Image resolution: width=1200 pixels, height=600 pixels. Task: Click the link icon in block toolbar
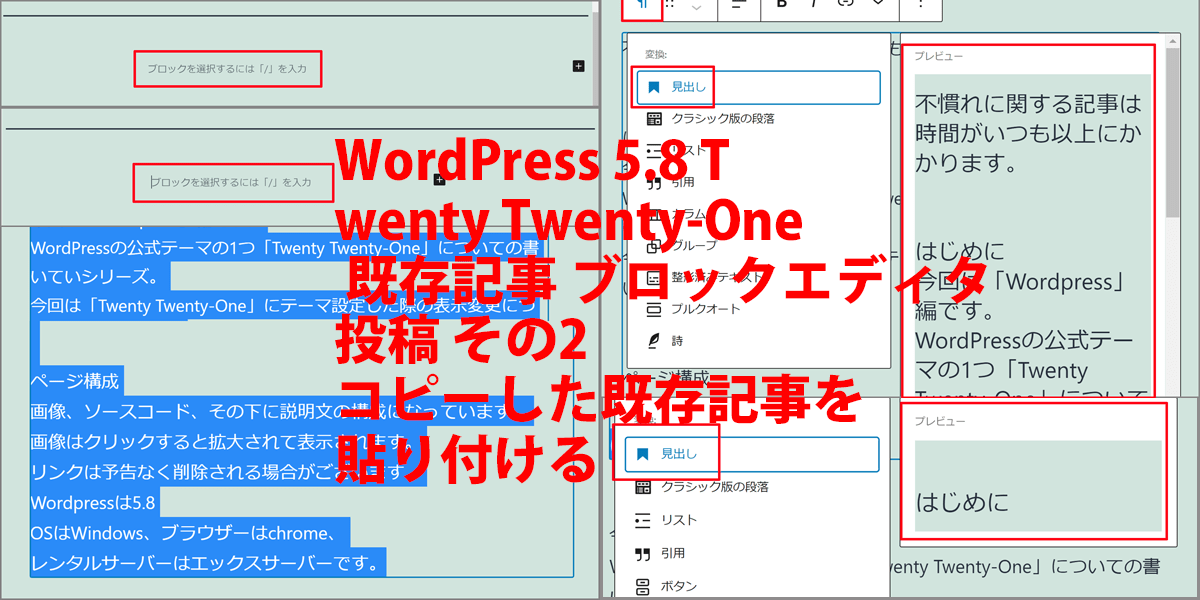(848, 5)
